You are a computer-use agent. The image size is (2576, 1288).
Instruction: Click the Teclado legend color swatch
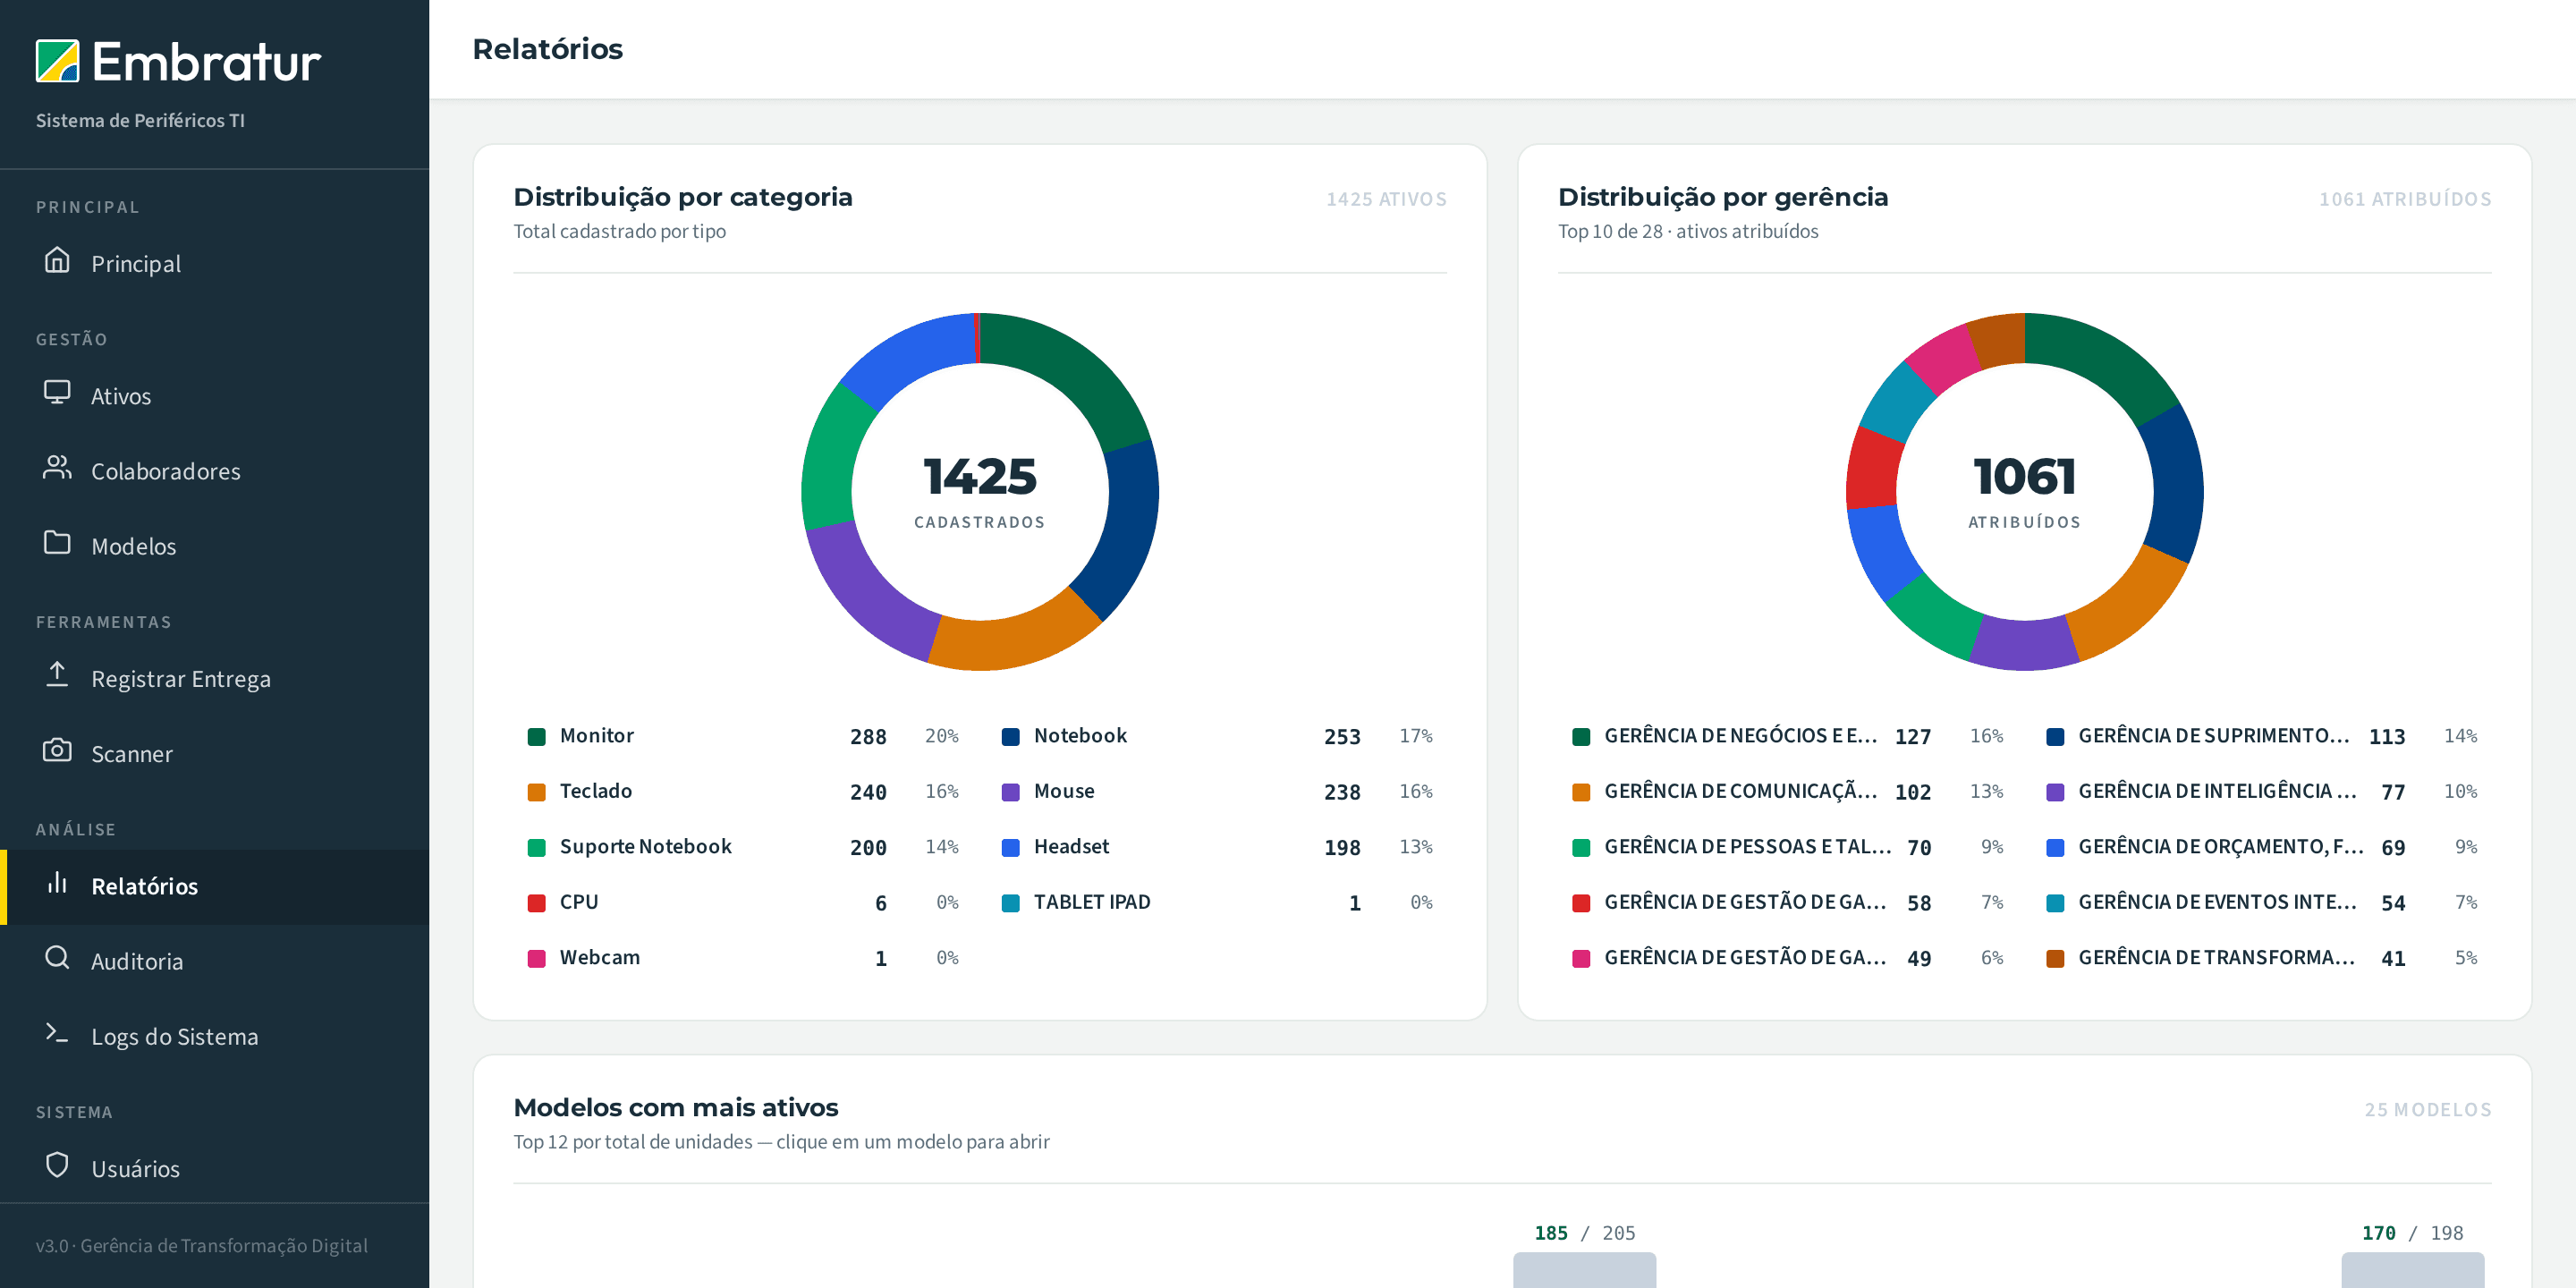(x=537, y=792)
